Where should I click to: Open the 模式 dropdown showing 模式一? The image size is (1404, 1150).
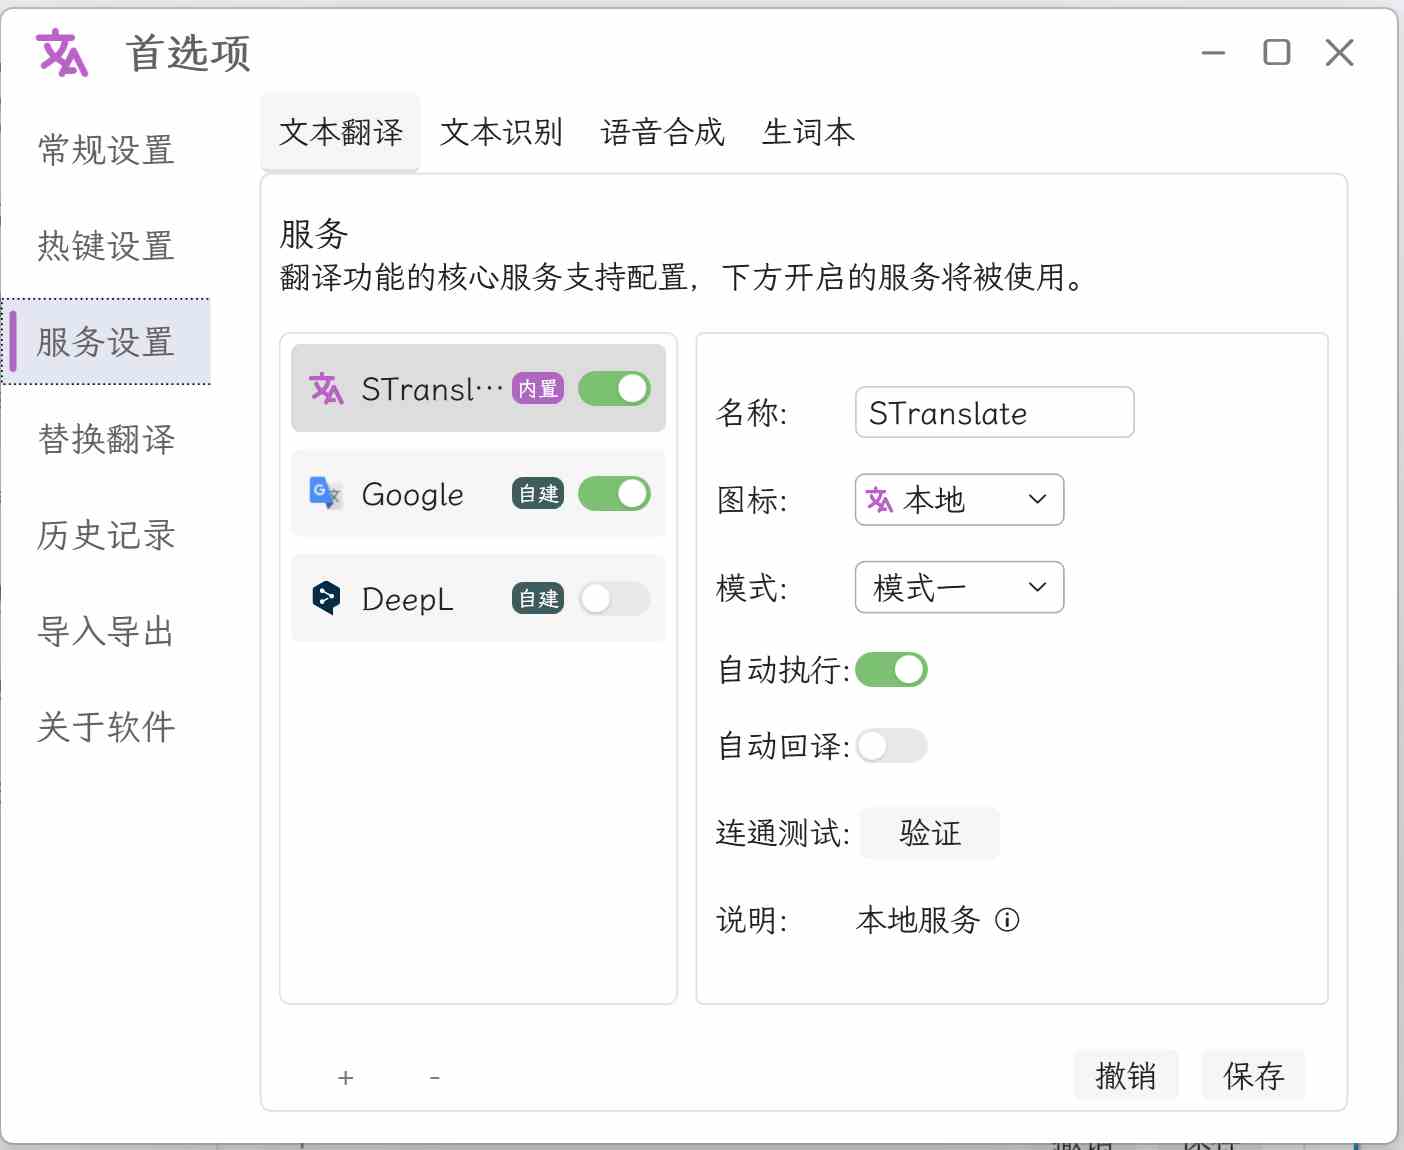click(959, 588)
